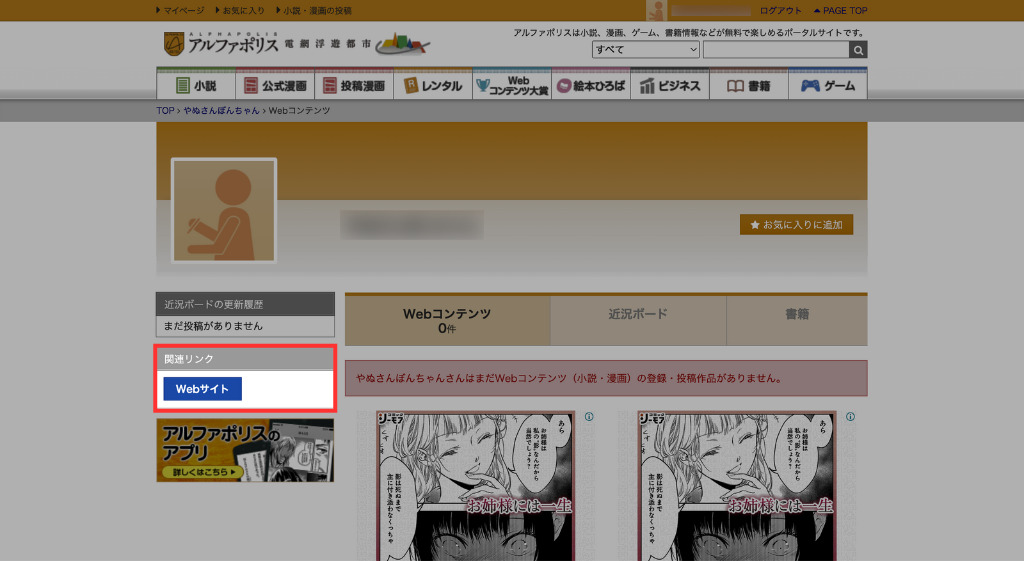Click the right manga advertisement image
1024x561 pixels.
coord(737,485)
